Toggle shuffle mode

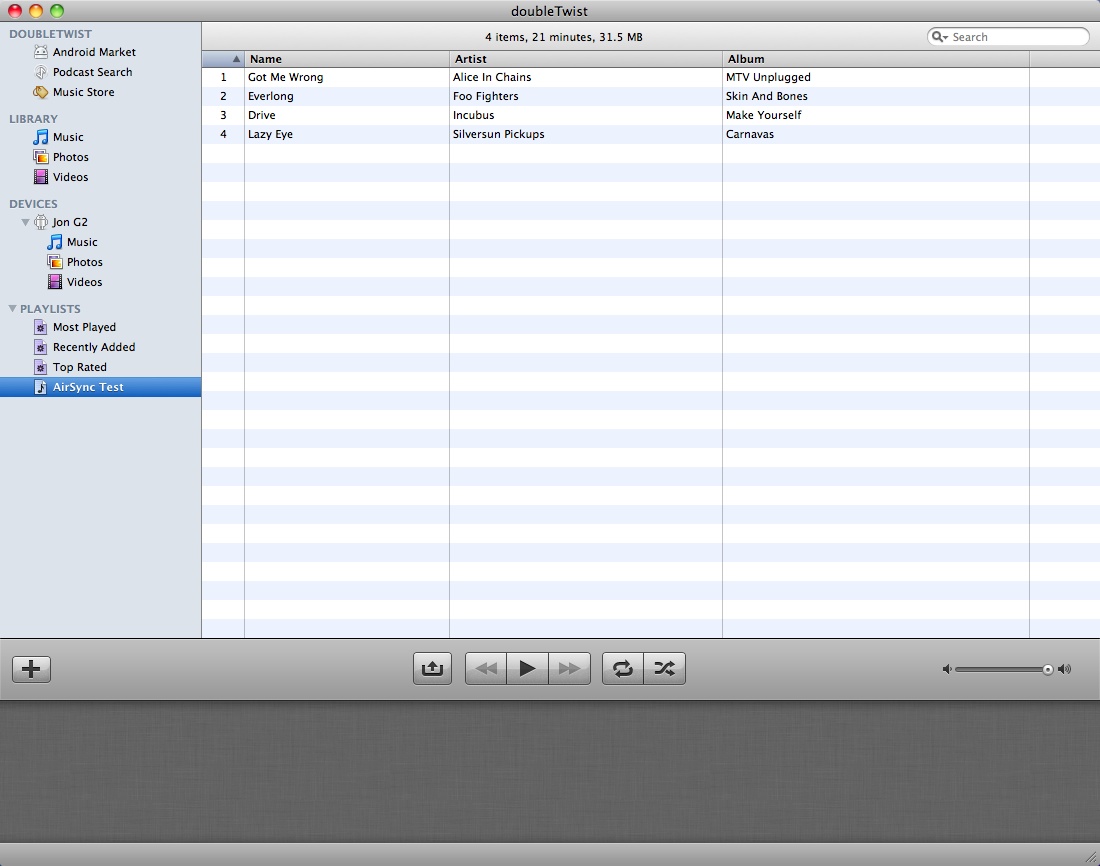664,668
